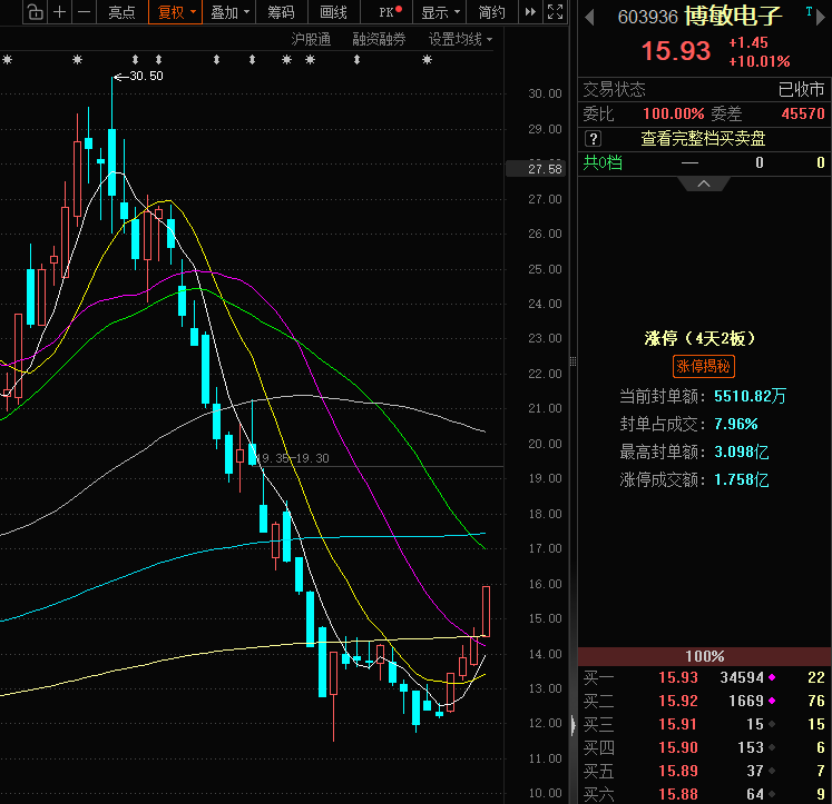Screen dimensions: 832x804
Task: Click the red dot badge on PK
Action: 398,8
